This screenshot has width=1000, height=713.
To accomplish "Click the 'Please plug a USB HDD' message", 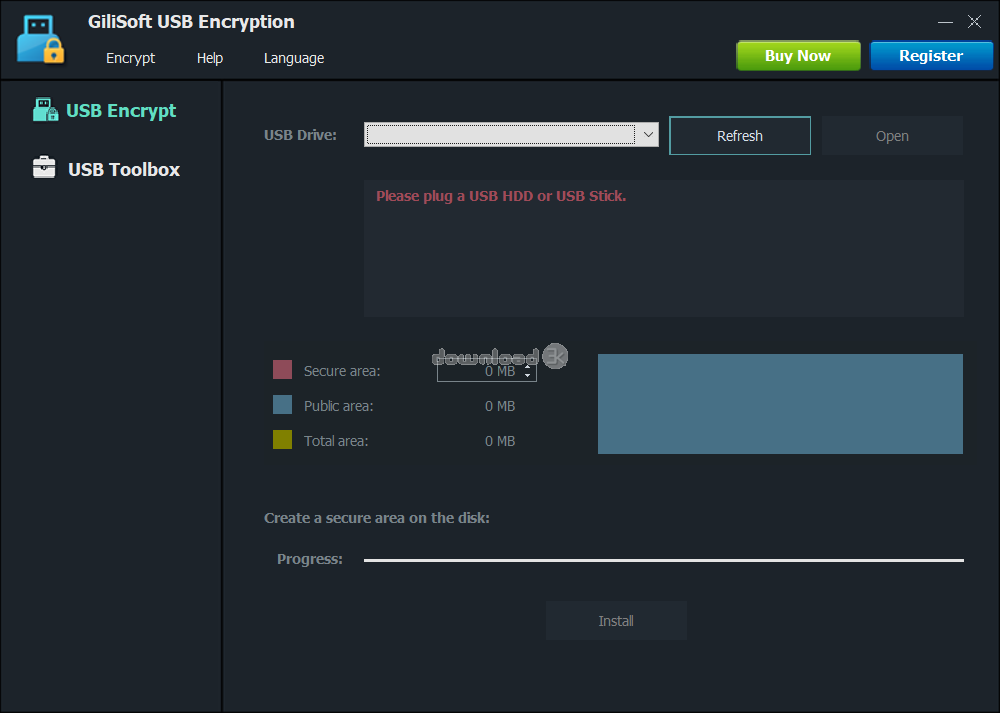I will coord(501,196).
